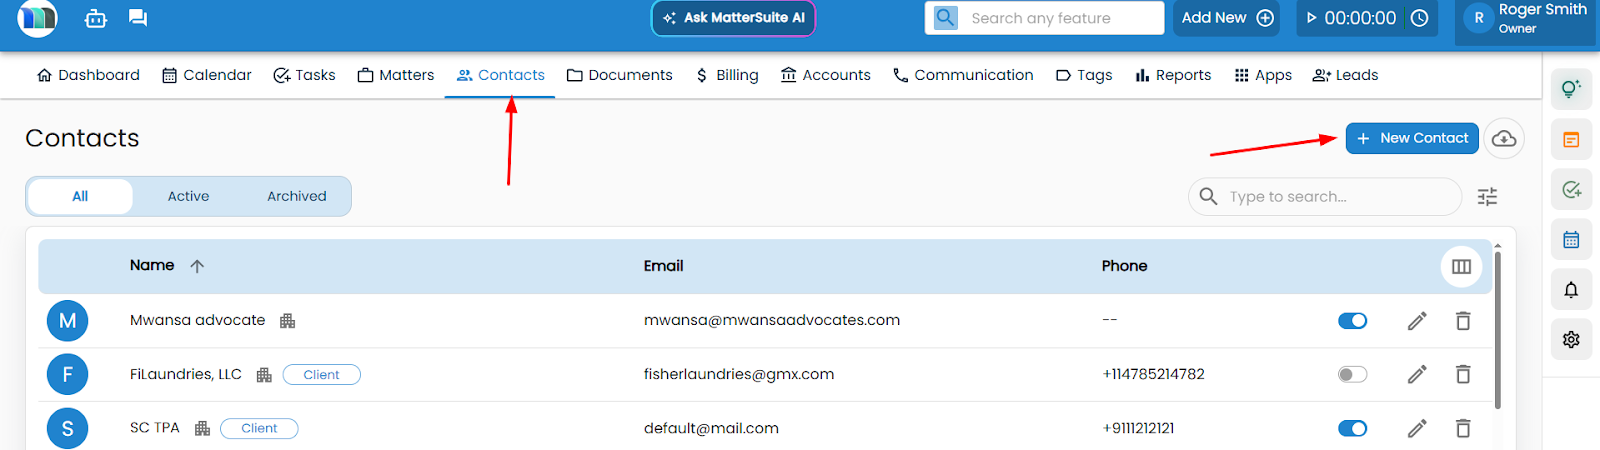Delete the FiLaundries, LLC contact
1600x450 pixels.
point(1462,375)
